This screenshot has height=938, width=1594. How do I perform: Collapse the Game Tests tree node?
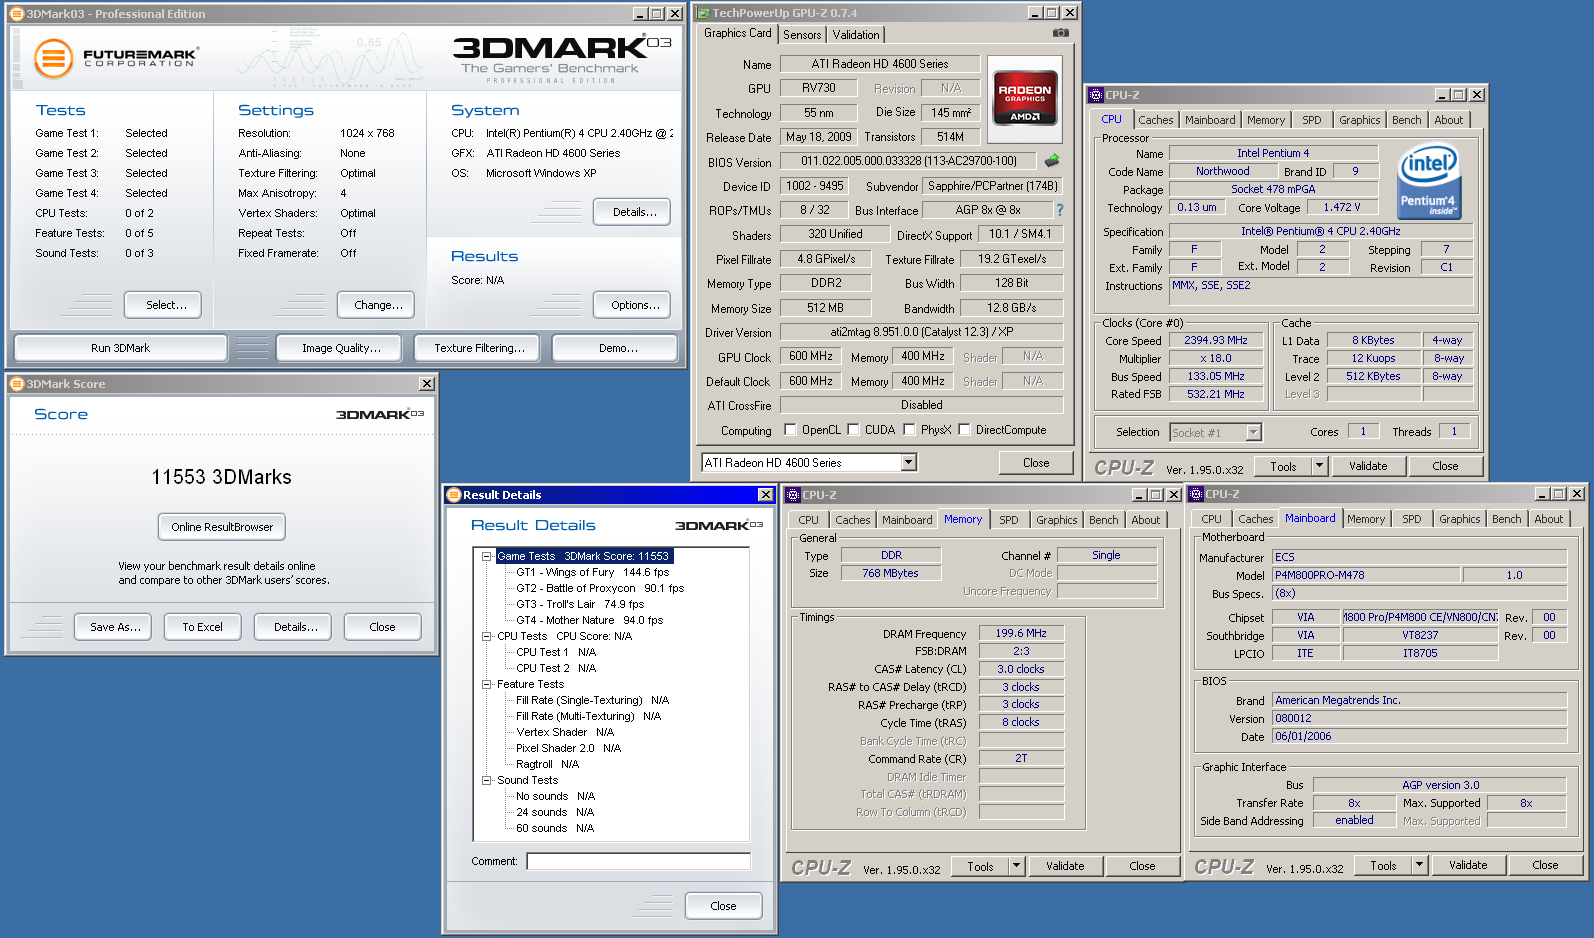(x=487, y=556)
